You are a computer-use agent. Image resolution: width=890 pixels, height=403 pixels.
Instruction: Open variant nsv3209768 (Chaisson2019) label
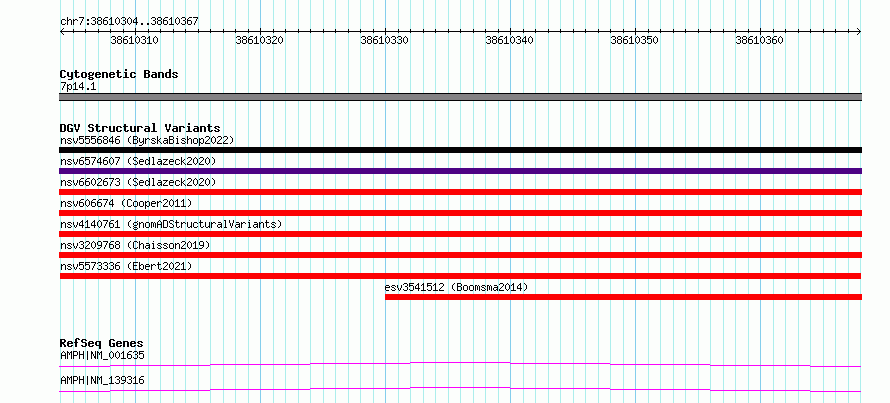point(135,245)
